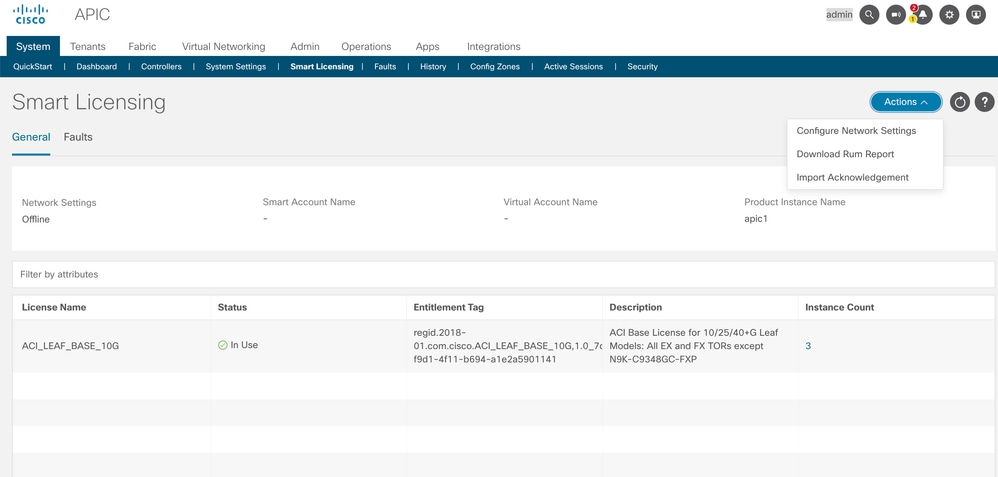Open the Tenants top menu

click(88, 46)
